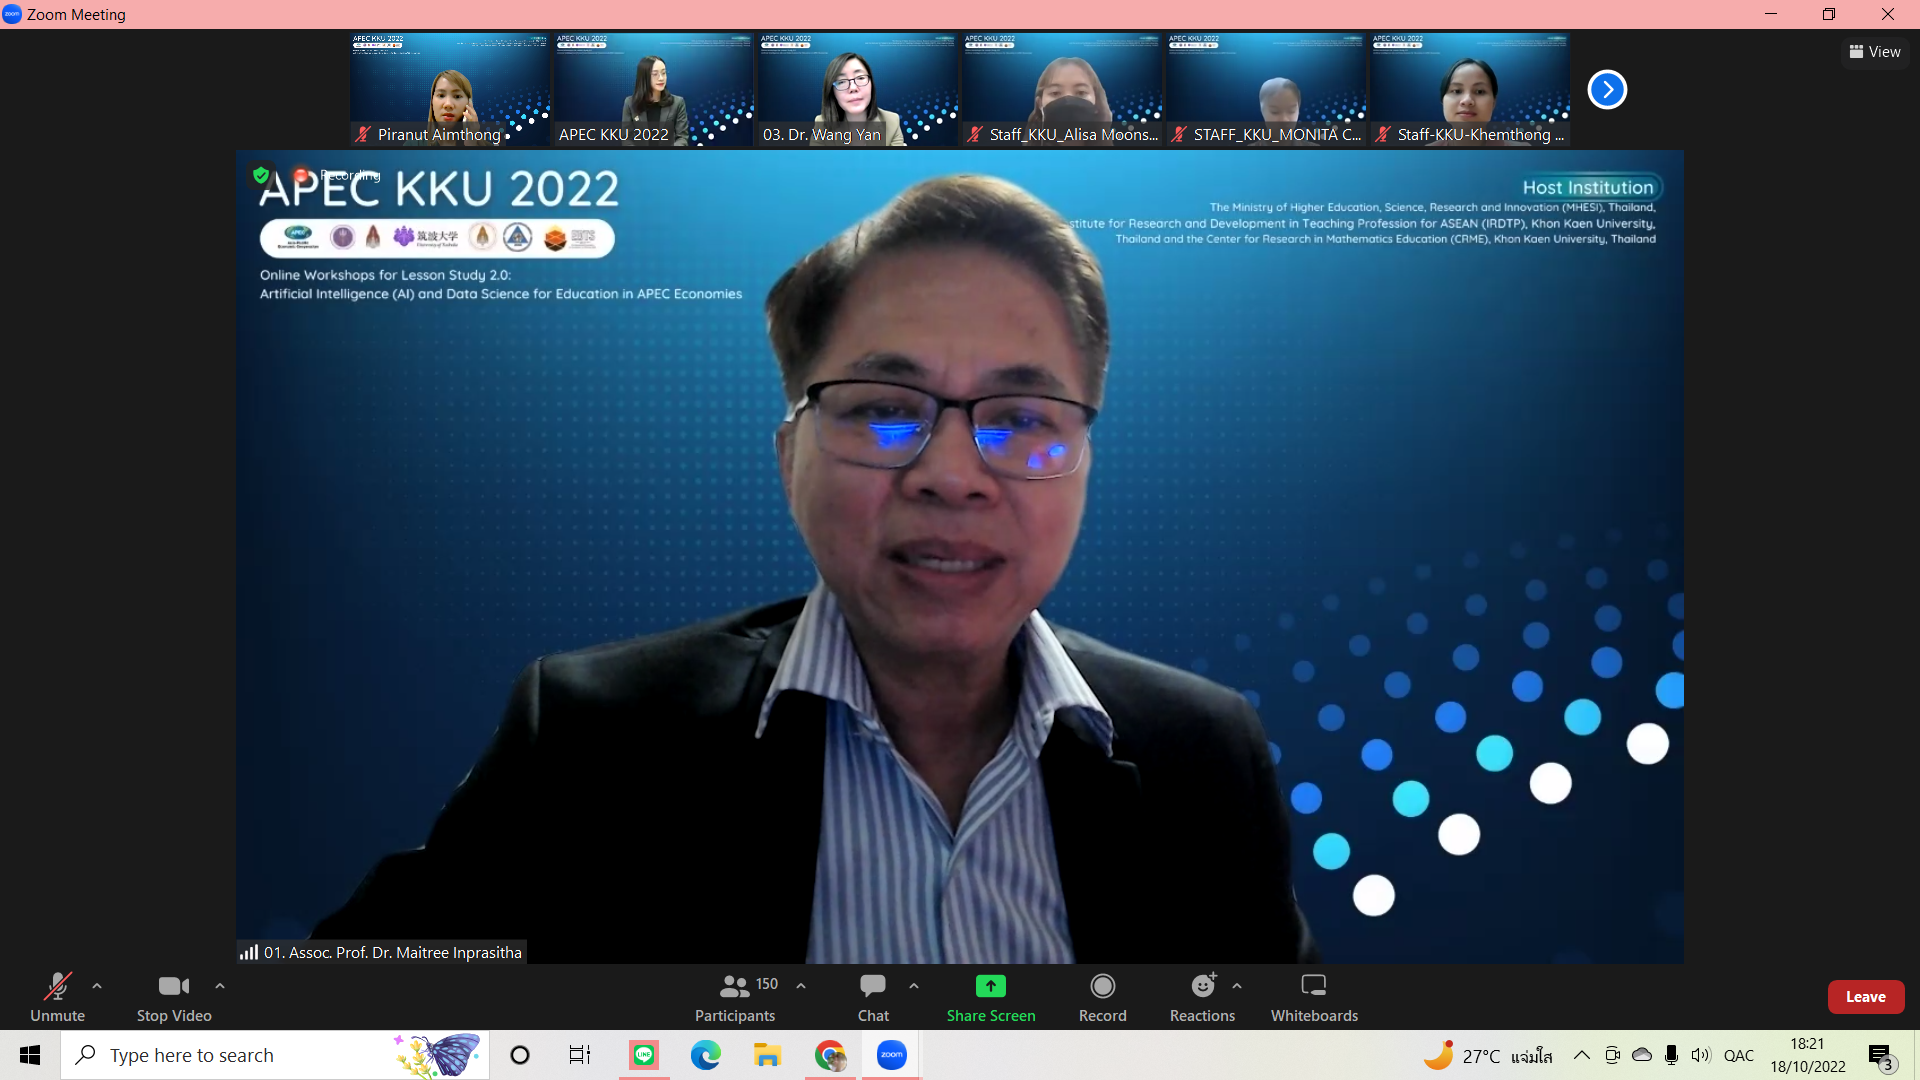The height and width of the screenshot is (1080, 1920).
Task: Select Dr. Wang Yan video thumbnail
Action: pyautogui.click(x=857, y=90)
